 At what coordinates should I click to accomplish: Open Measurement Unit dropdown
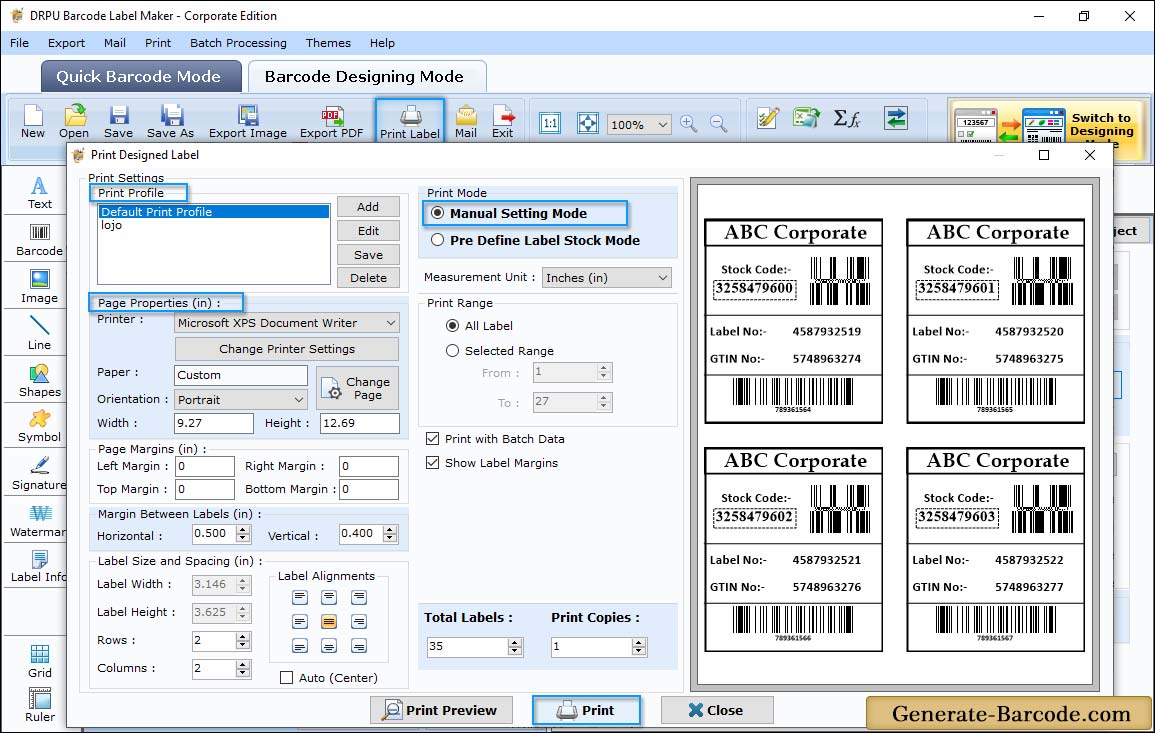tap(607, 278)
